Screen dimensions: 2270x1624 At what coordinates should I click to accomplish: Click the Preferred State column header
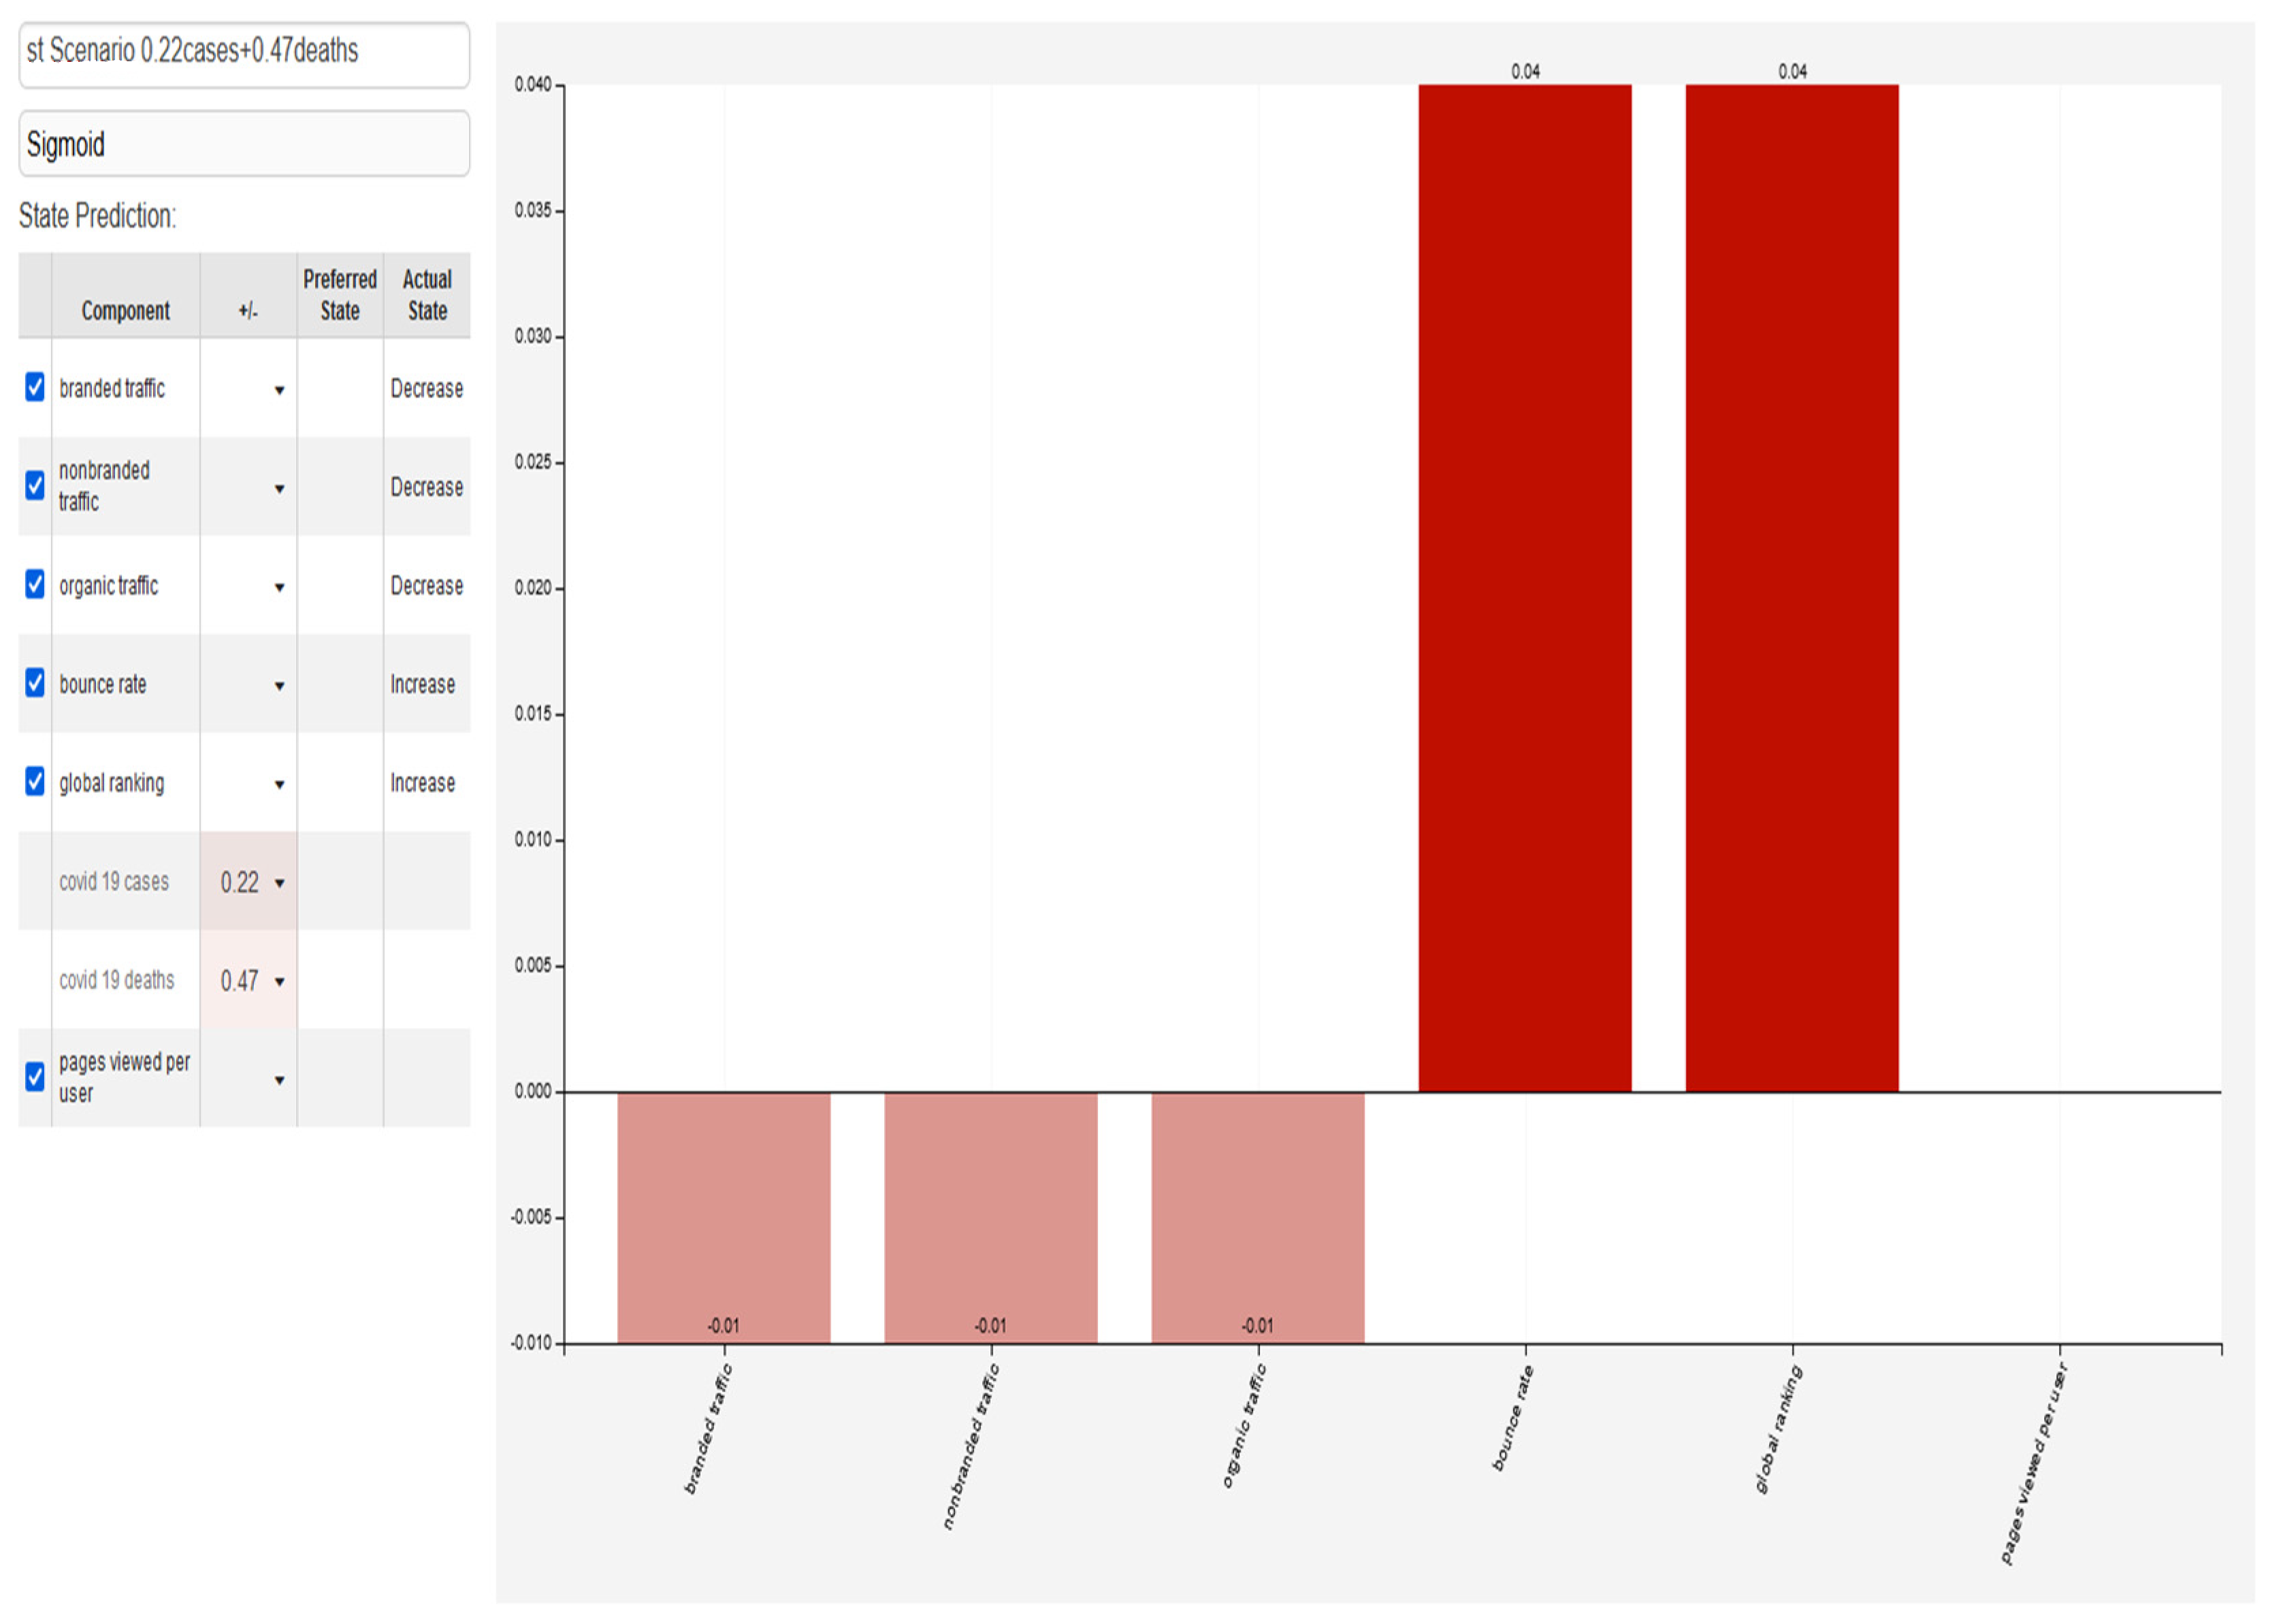[x=340, y=295]
